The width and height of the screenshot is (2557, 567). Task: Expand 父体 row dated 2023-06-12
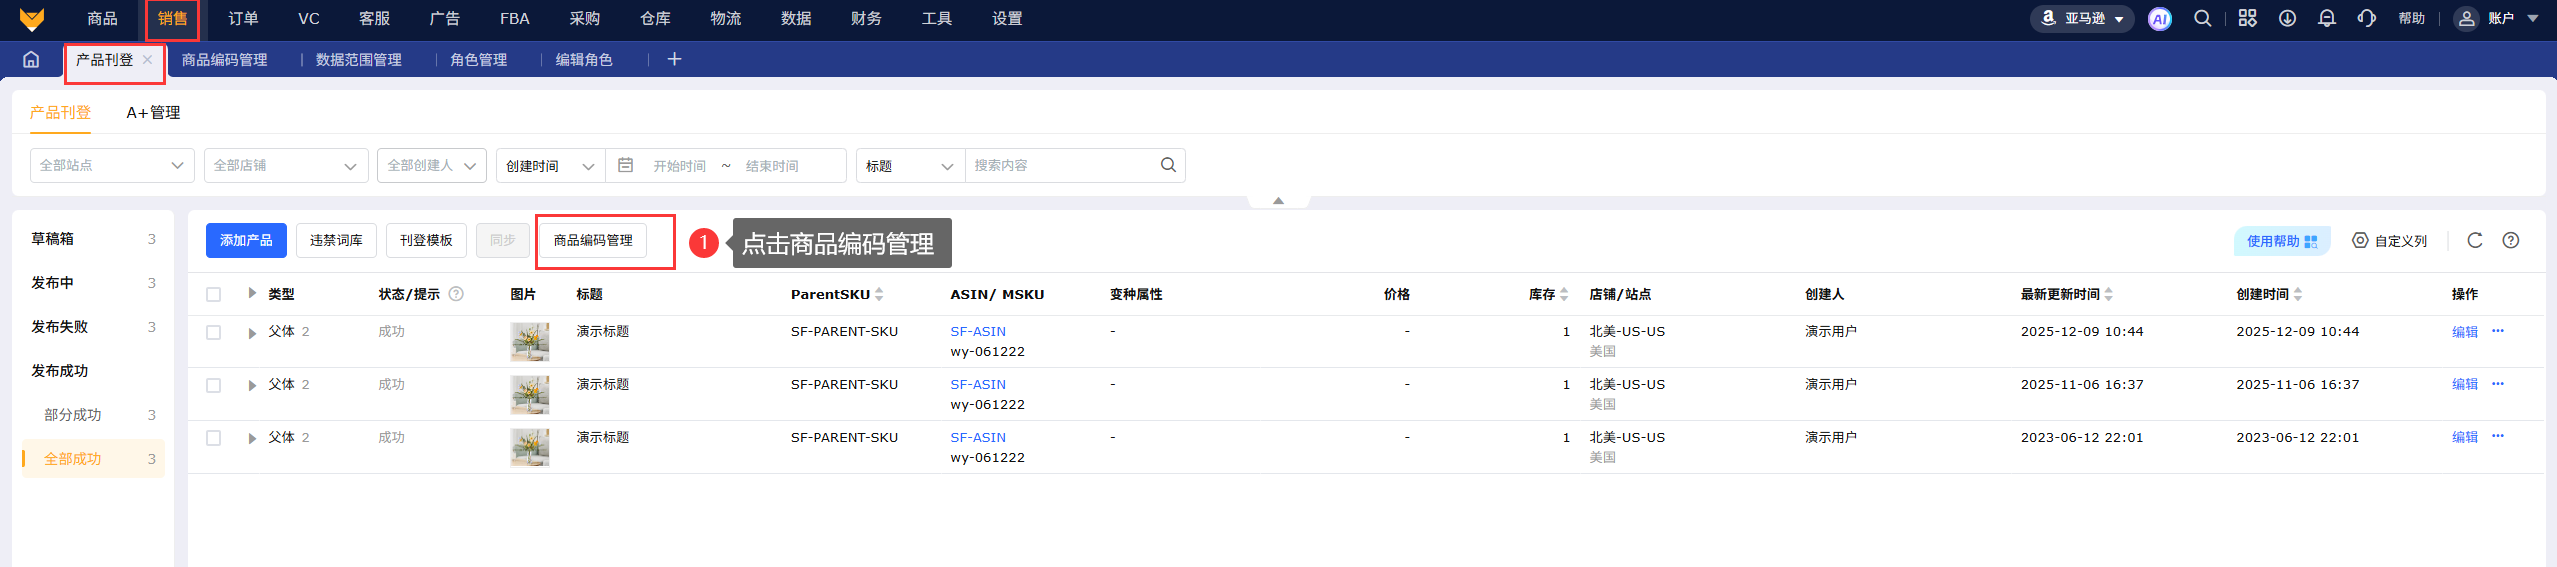[x=252, y=439]
